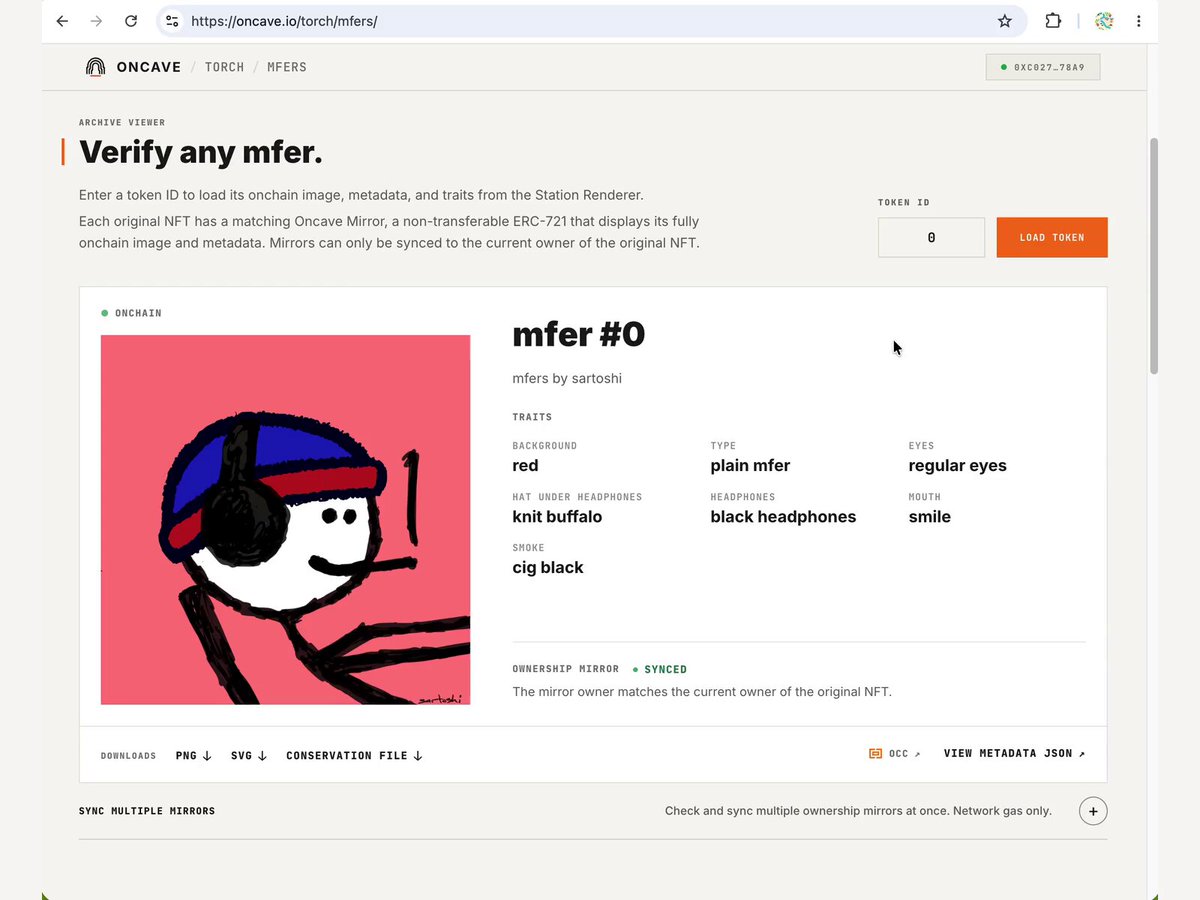
Task: Open site information icon in address bar
Action: pyautogui.click(x=172, y=21)
